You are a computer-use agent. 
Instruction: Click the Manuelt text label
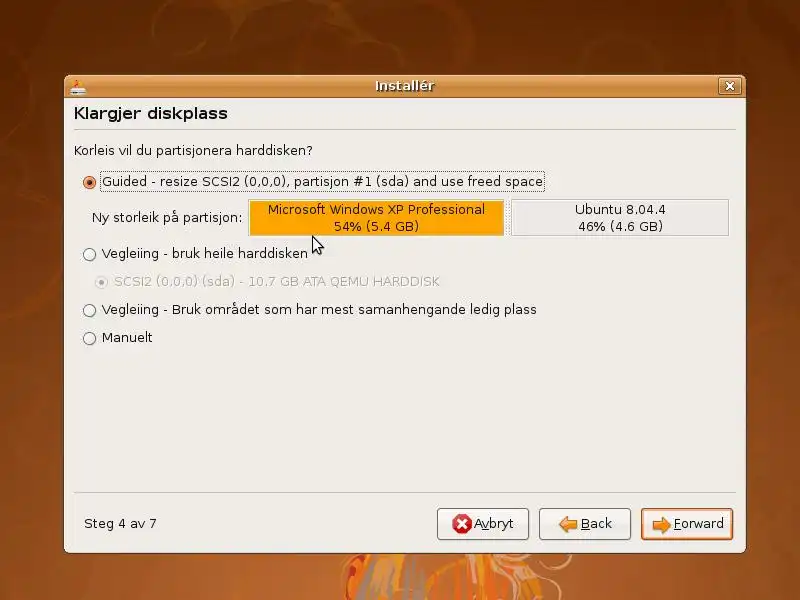pos(127,338)
